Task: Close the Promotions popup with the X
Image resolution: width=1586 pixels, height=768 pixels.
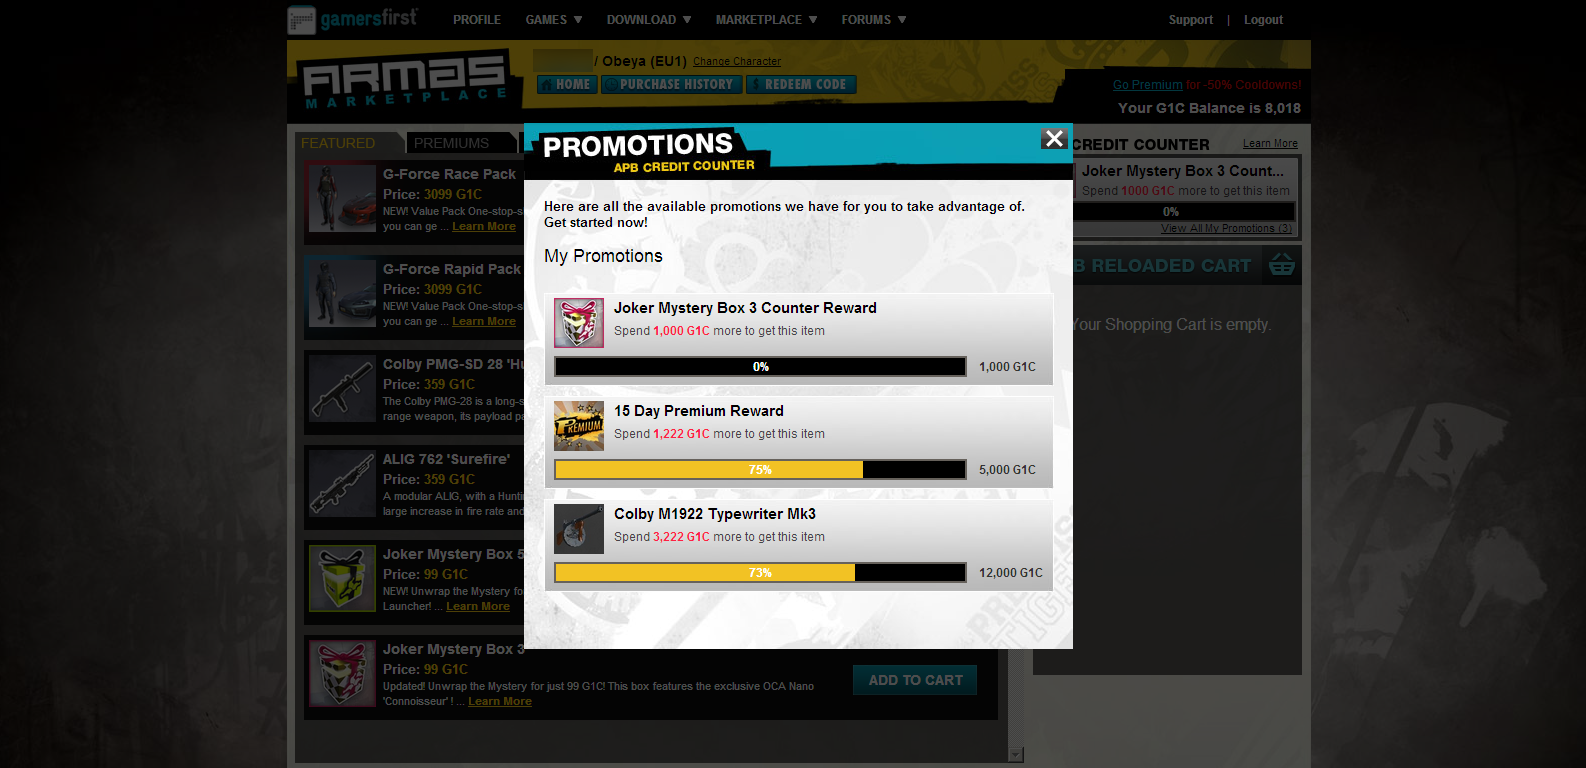Action: point(1054,139)
